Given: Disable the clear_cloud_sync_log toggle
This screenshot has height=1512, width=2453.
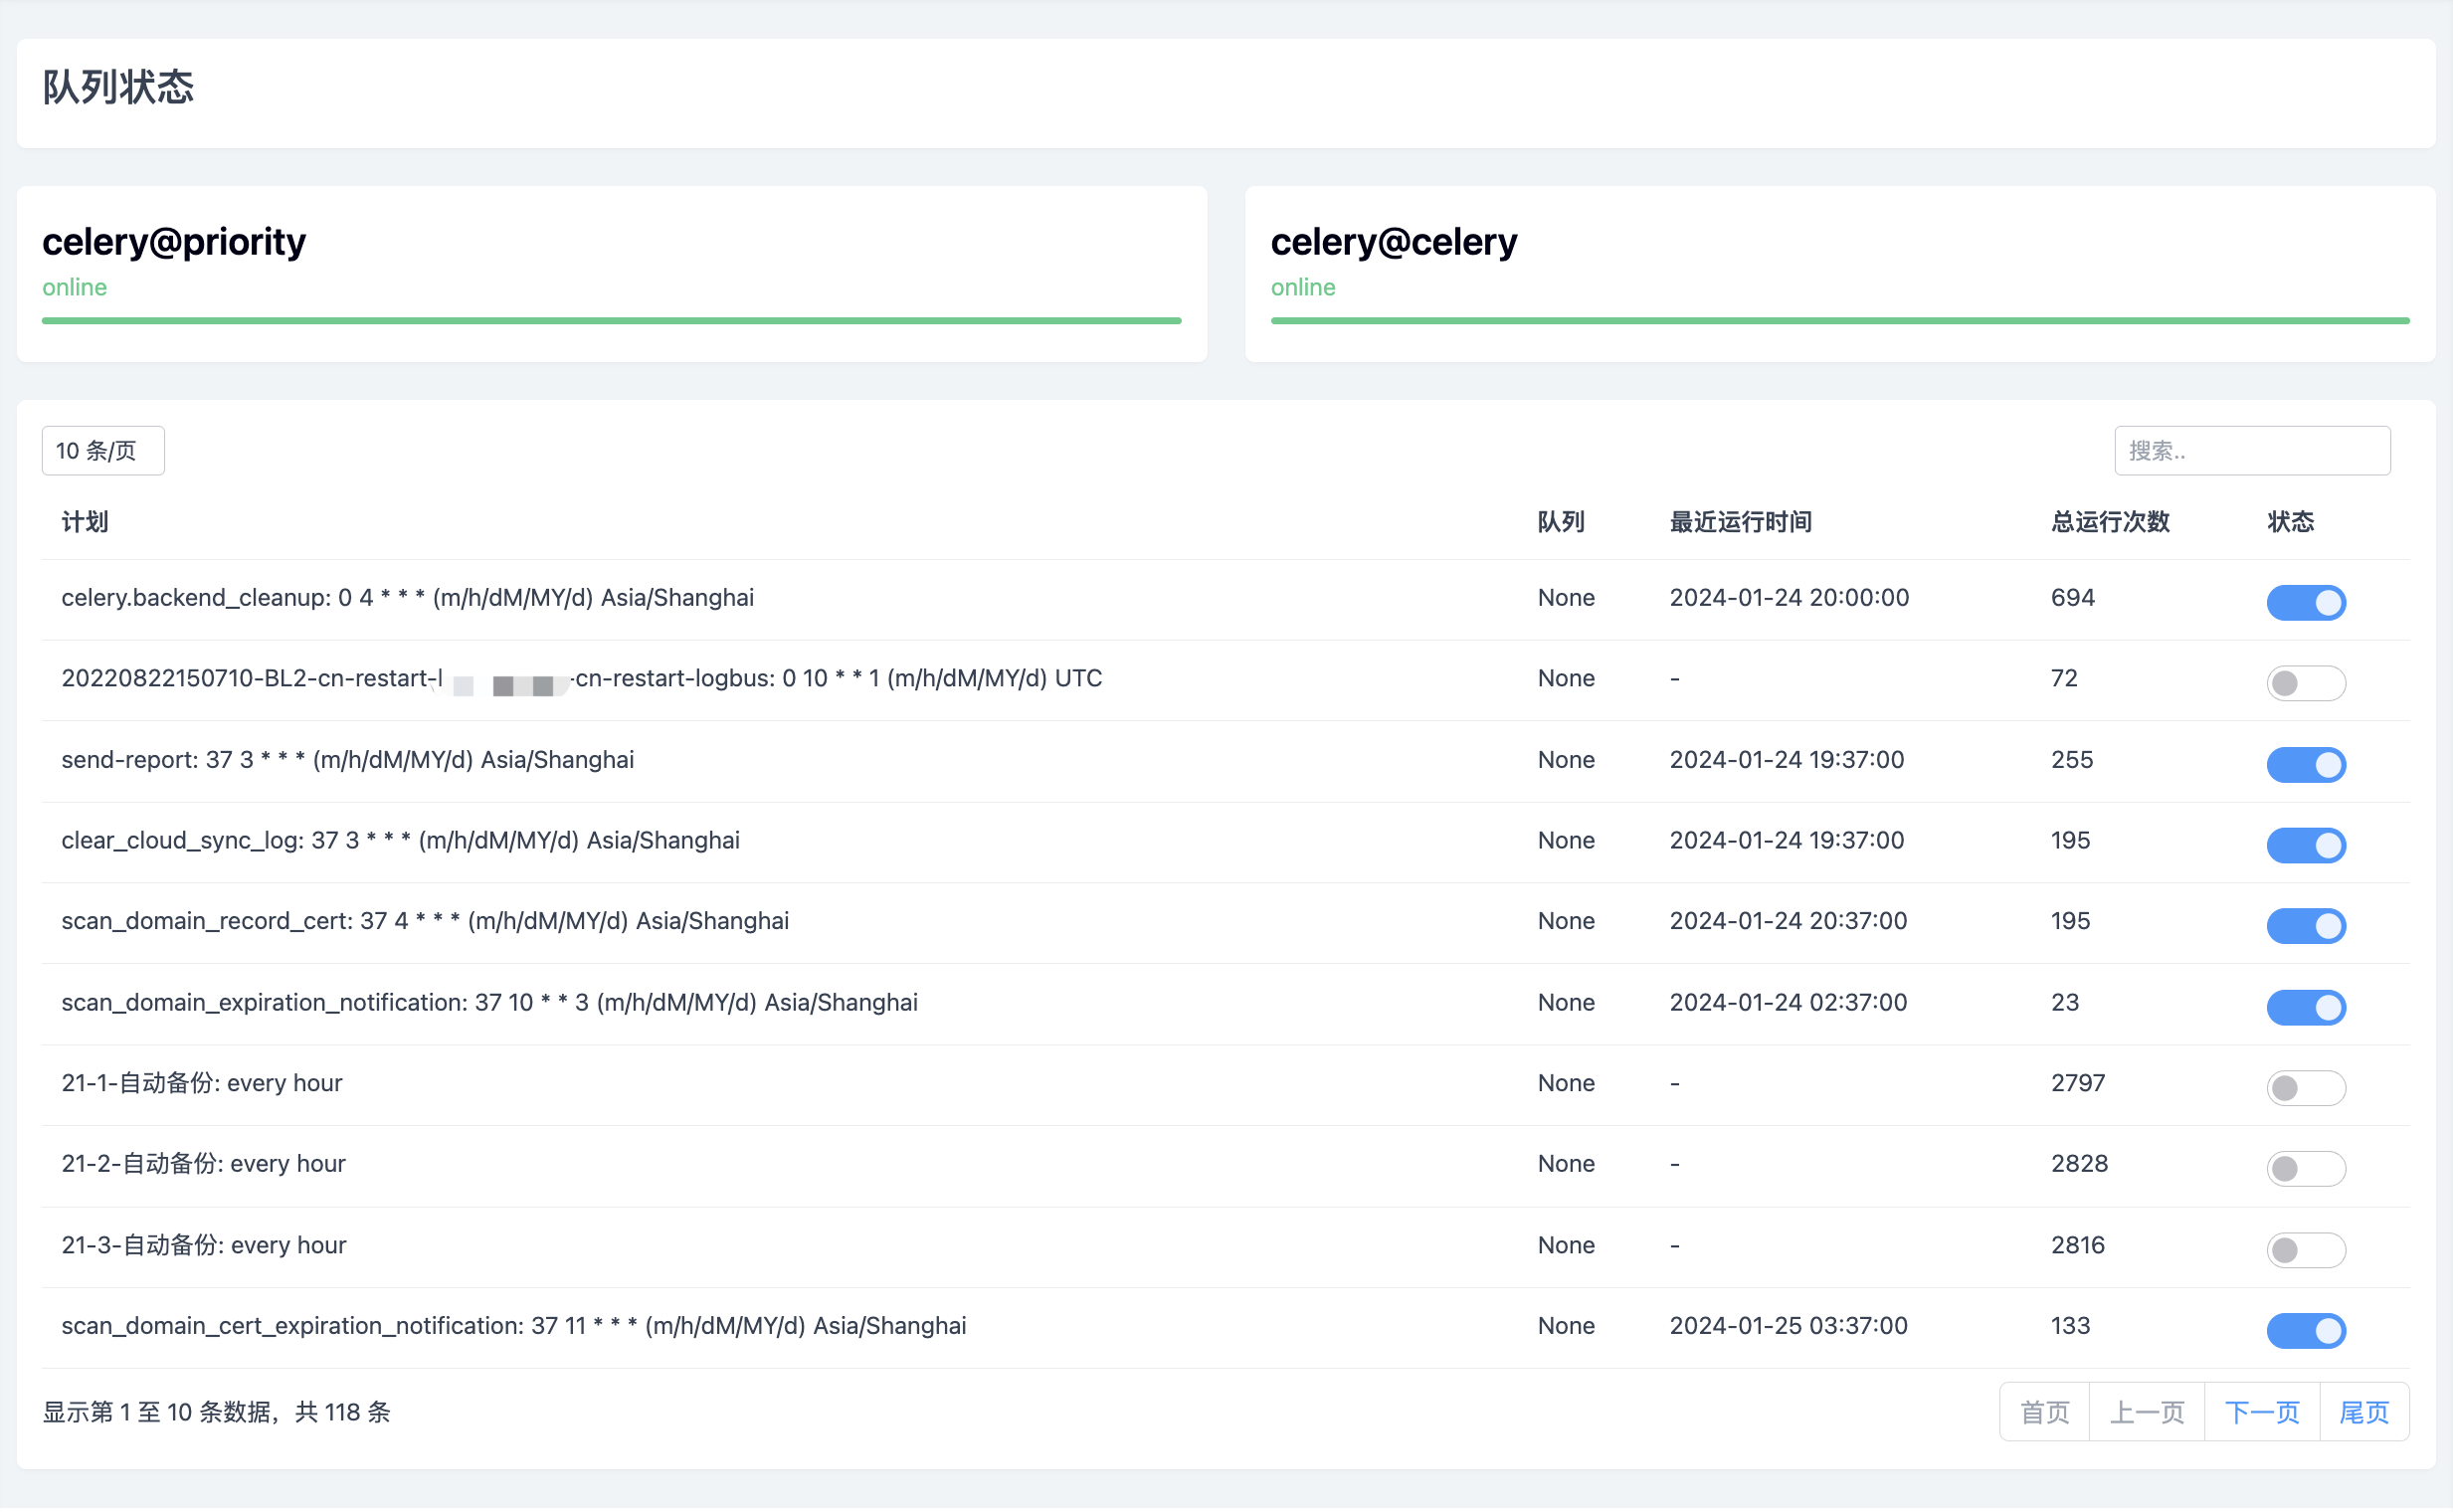Looking at the screenshot, I should coord(2305,845).
